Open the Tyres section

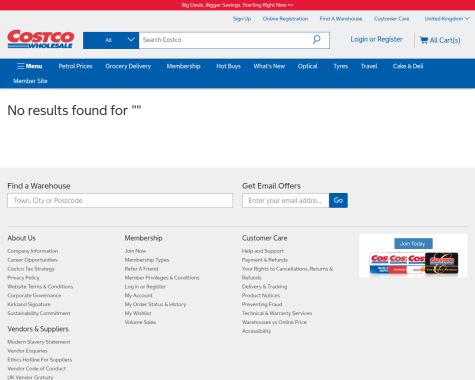click(x=341, y=66)
